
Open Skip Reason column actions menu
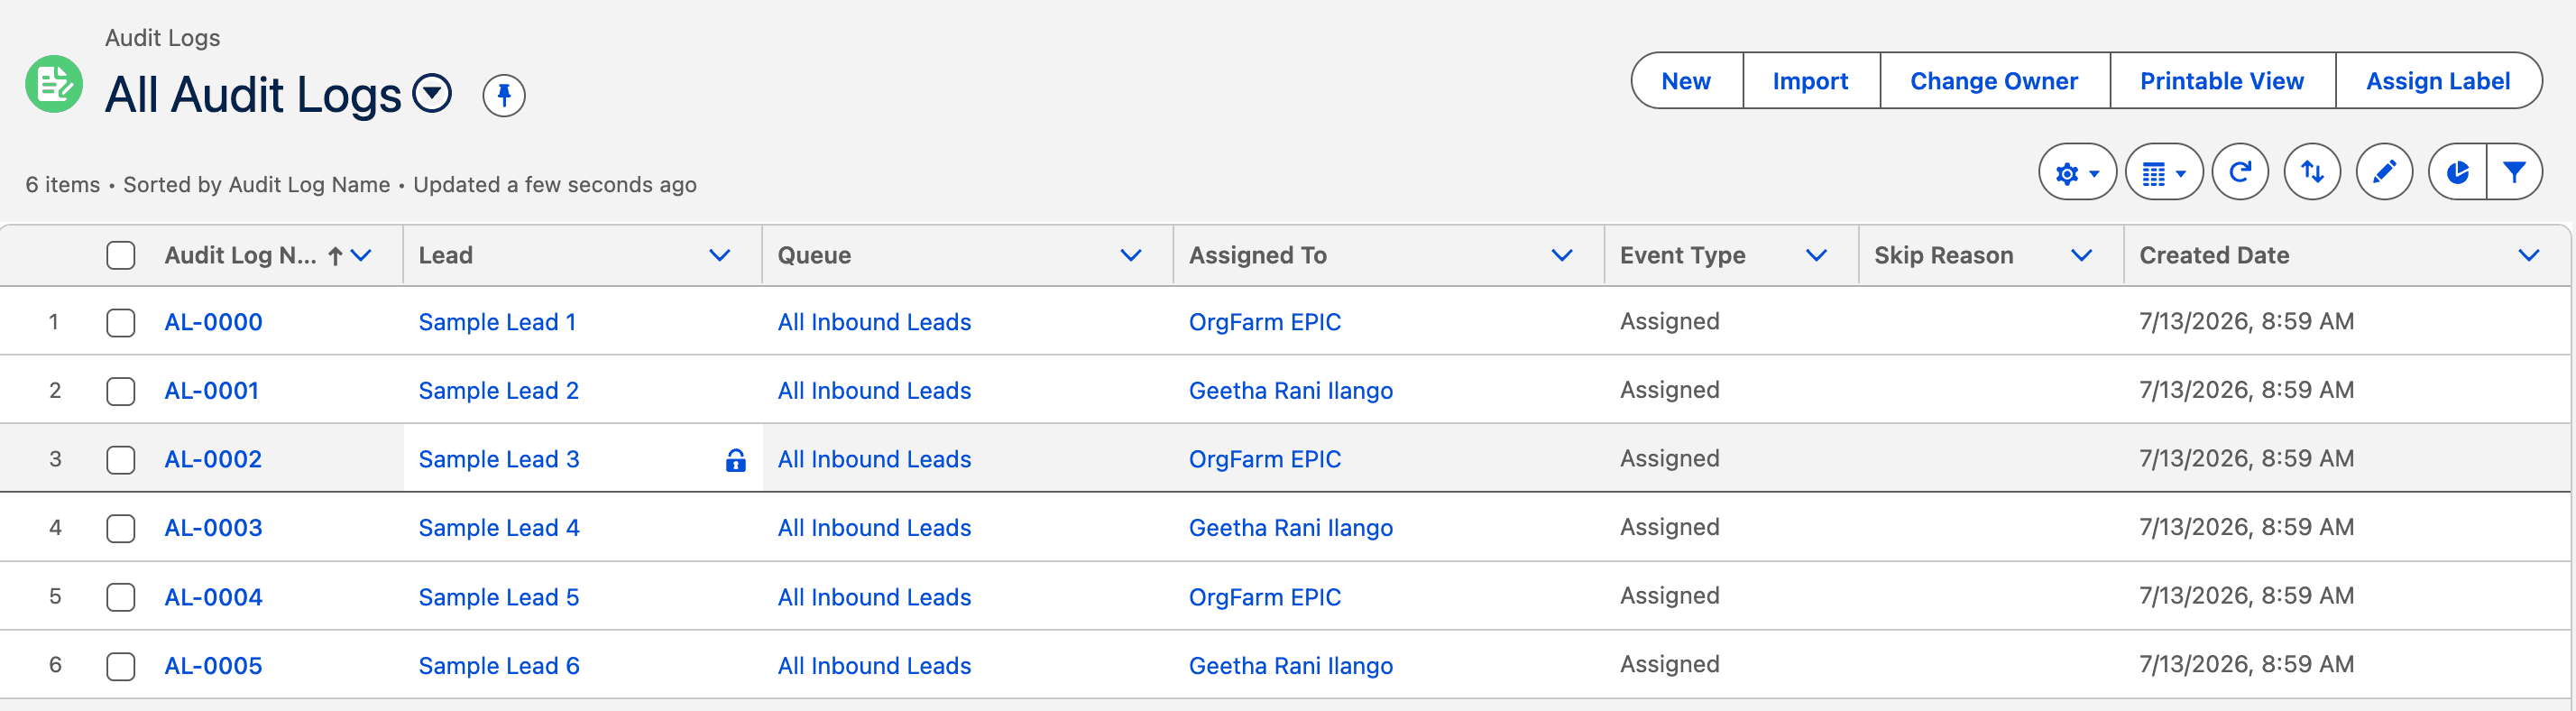[x=2081, y=255]
